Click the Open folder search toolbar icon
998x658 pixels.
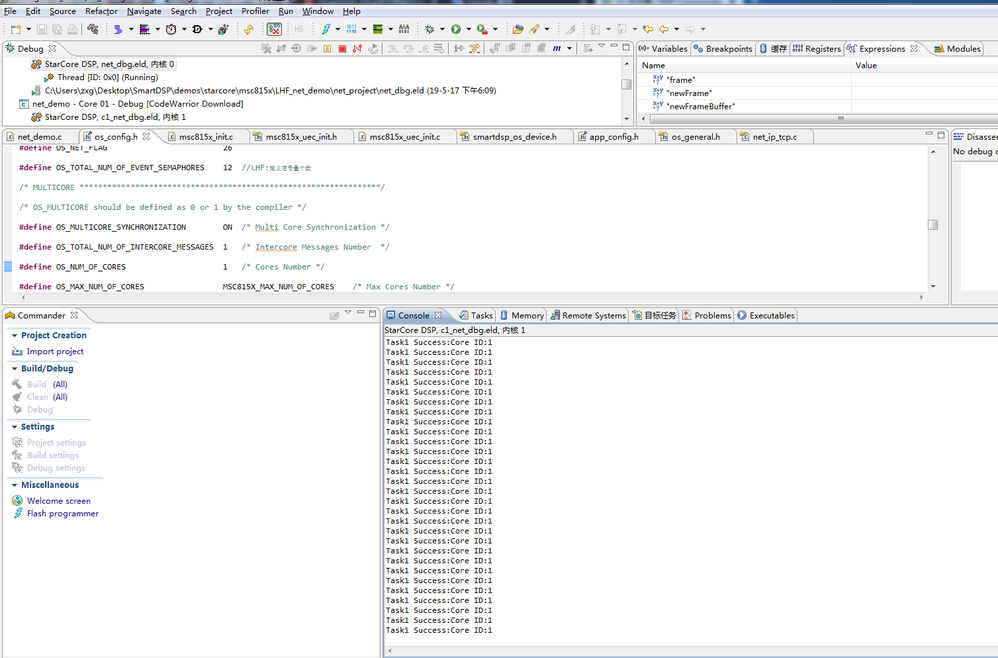(x=518, y=29)
